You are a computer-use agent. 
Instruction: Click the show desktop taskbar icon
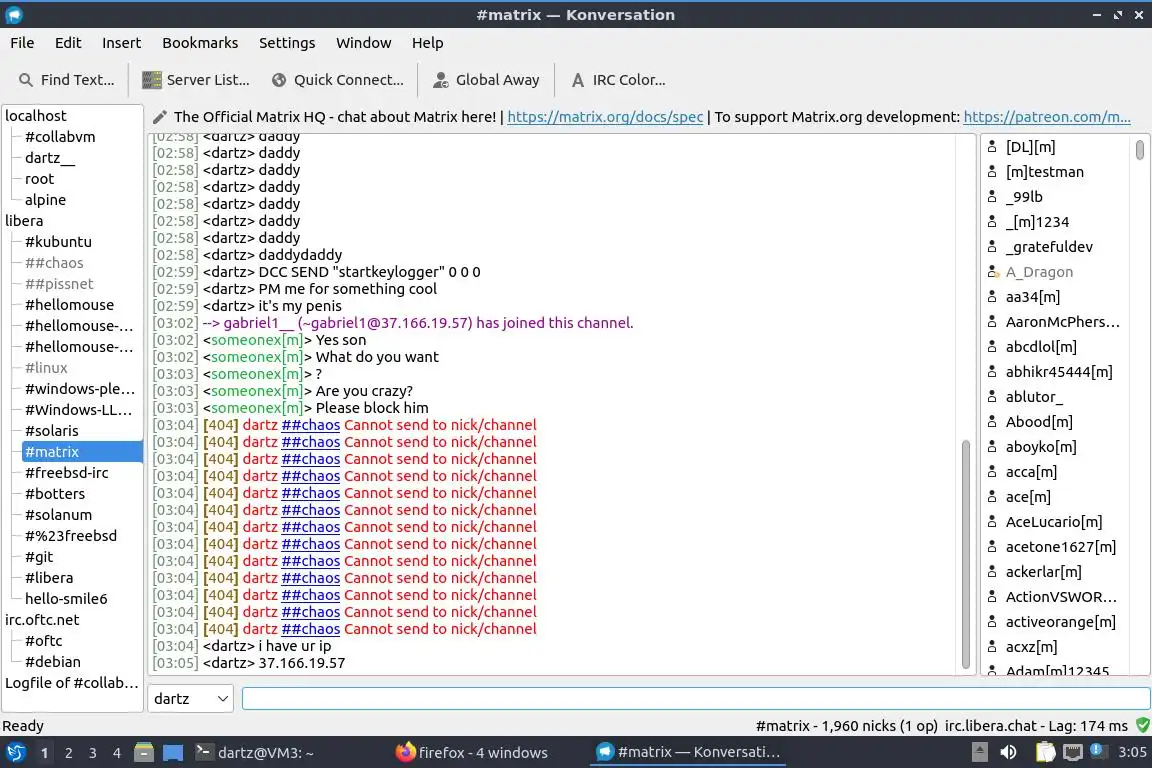click(x=173, y=753)
